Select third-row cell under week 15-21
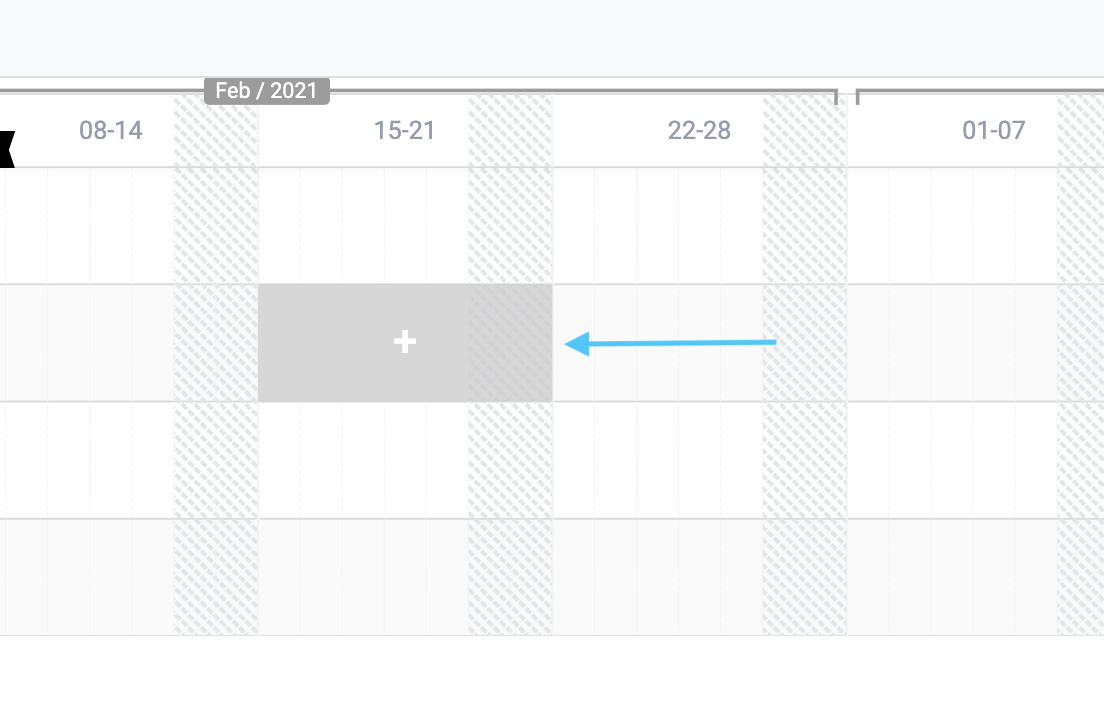Screen dimensions: 1104x712 (406, 461)
